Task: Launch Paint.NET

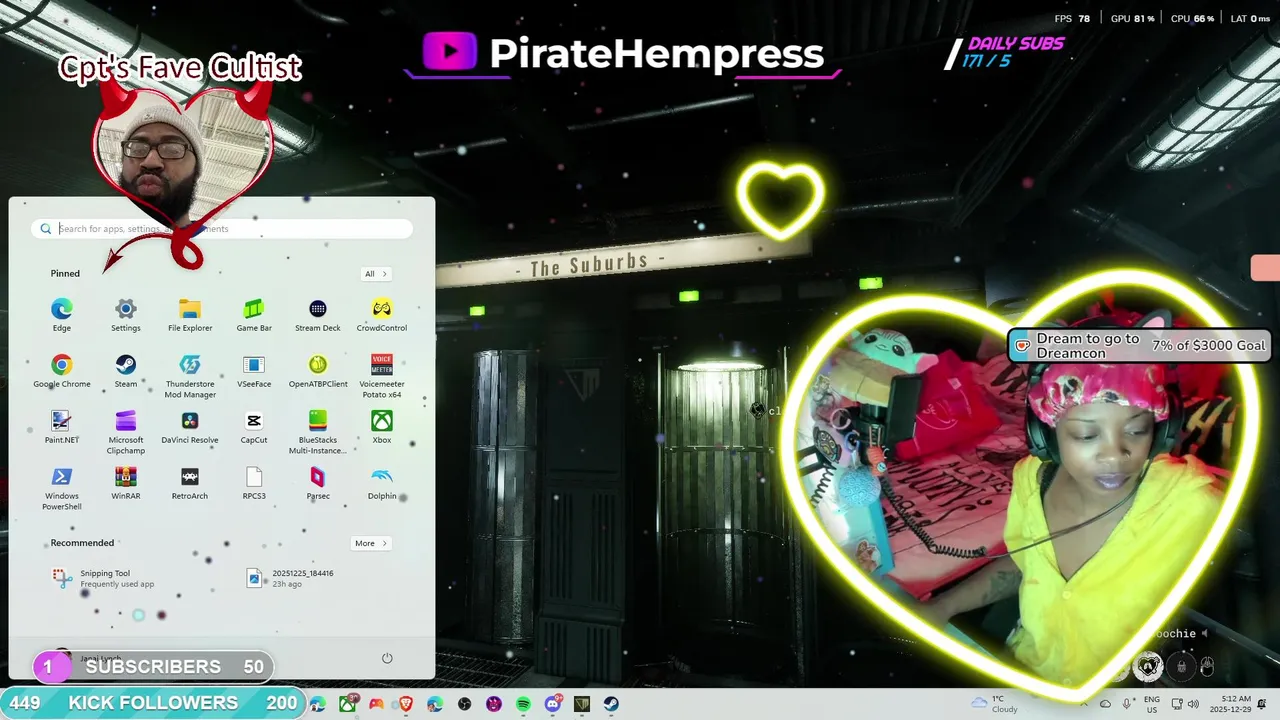Action: [62, 427]
